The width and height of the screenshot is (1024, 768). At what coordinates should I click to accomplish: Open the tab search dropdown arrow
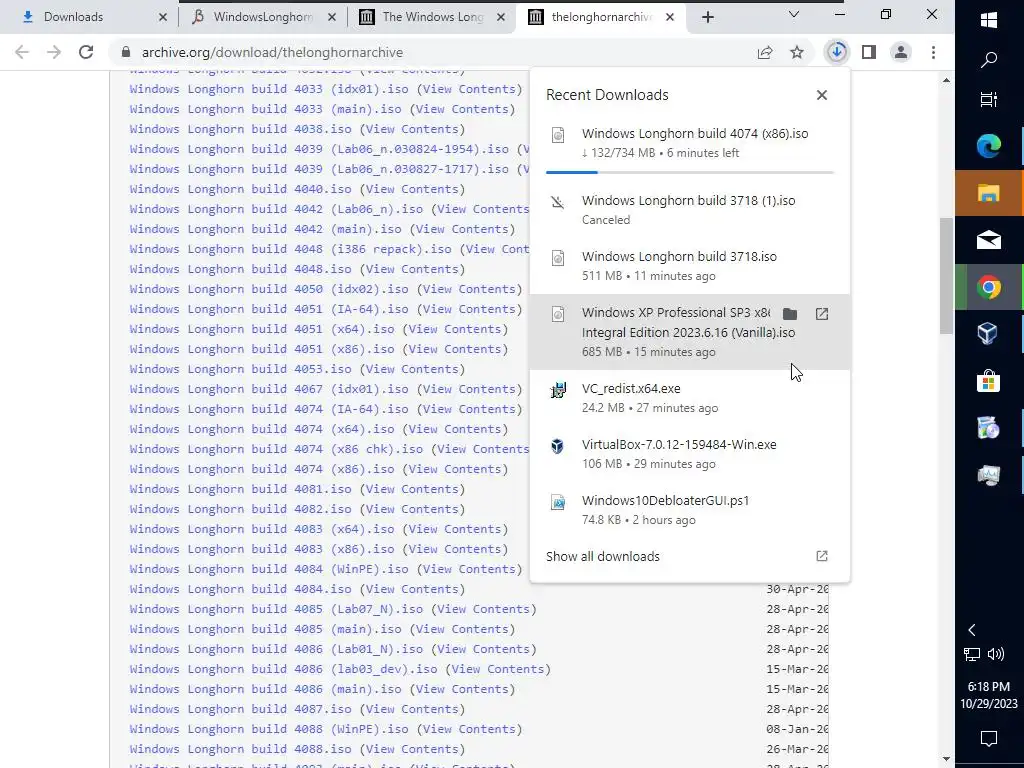pos(794,14)
